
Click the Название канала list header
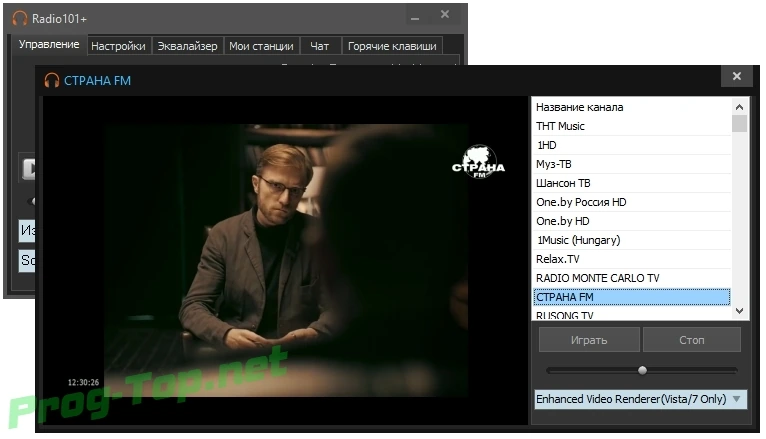(x=632, y=107)
